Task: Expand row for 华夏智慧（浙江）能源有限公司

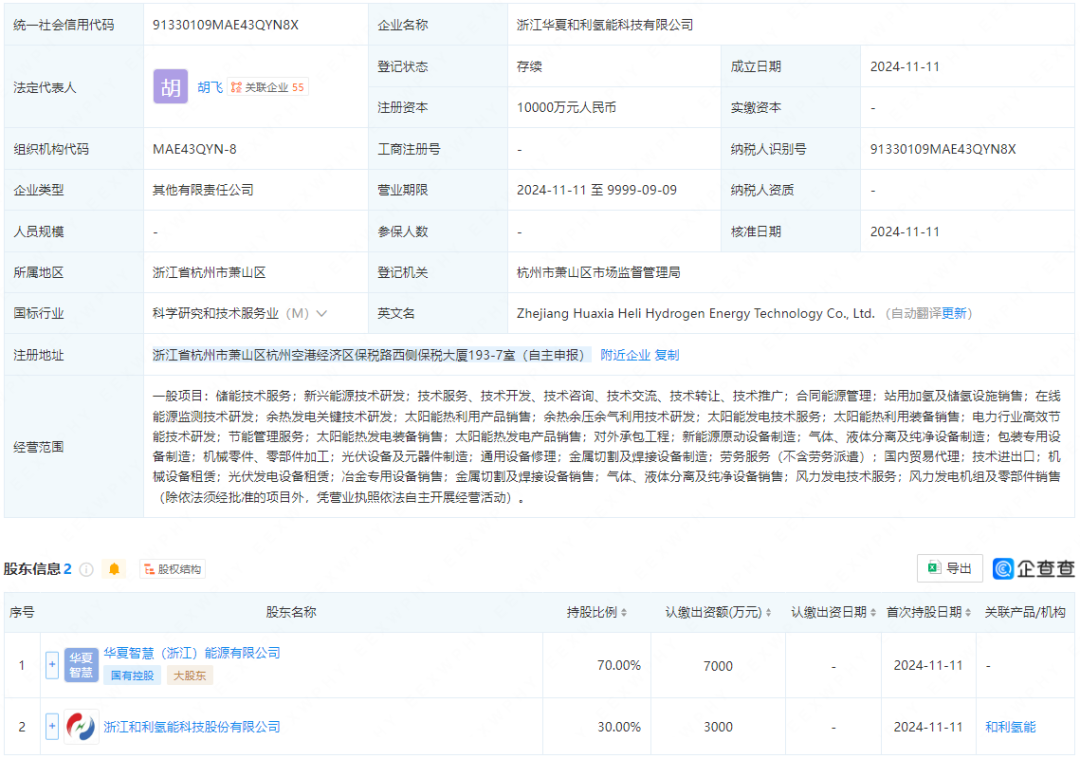Action: click(x=52, y=665)
